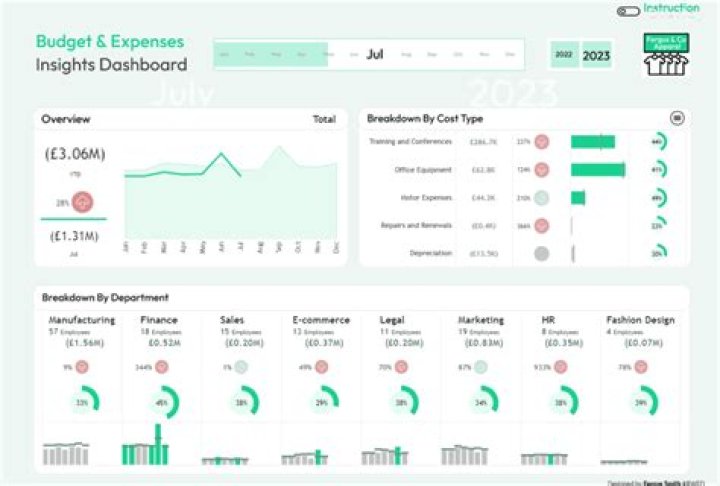Click Office Equipment red variance icon
The height and width of the screenshot is (486, 720).
click(x=541, y=170)
